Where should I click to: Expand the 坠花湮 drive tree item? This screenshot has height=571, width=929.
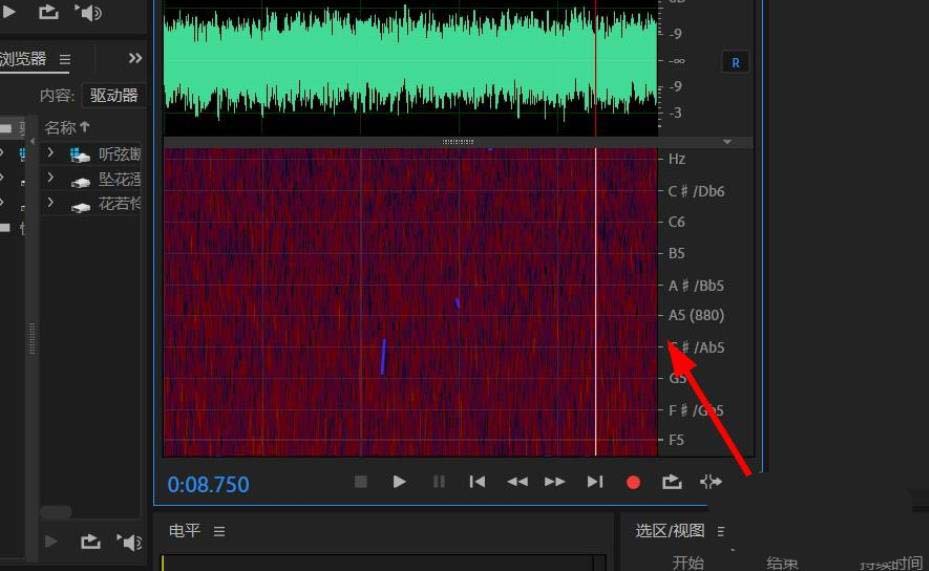click(x=50, y=178)
